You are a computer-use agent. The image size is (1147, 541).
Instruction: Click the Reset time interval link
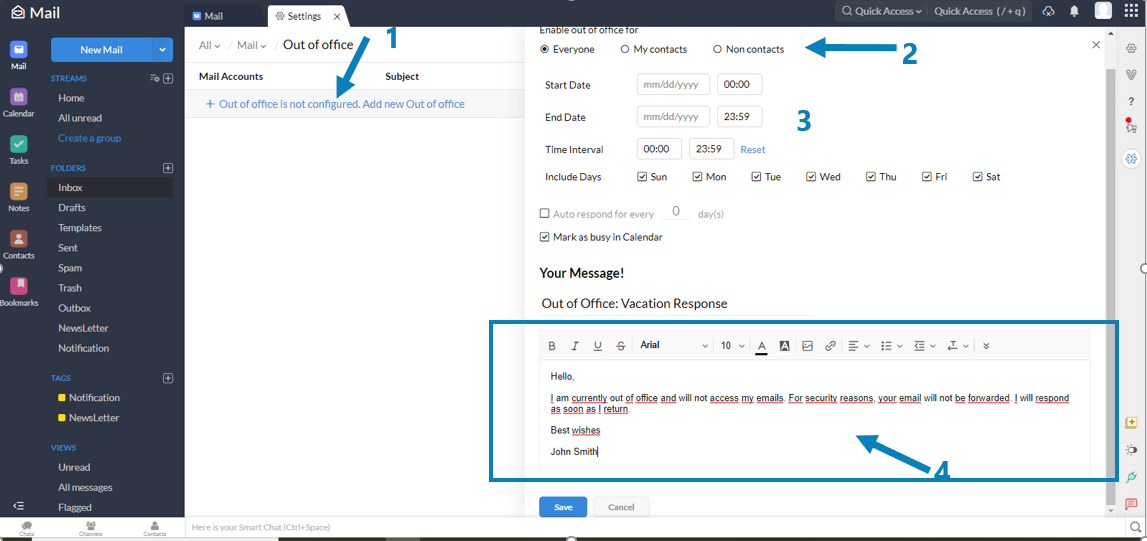(753, 149)
